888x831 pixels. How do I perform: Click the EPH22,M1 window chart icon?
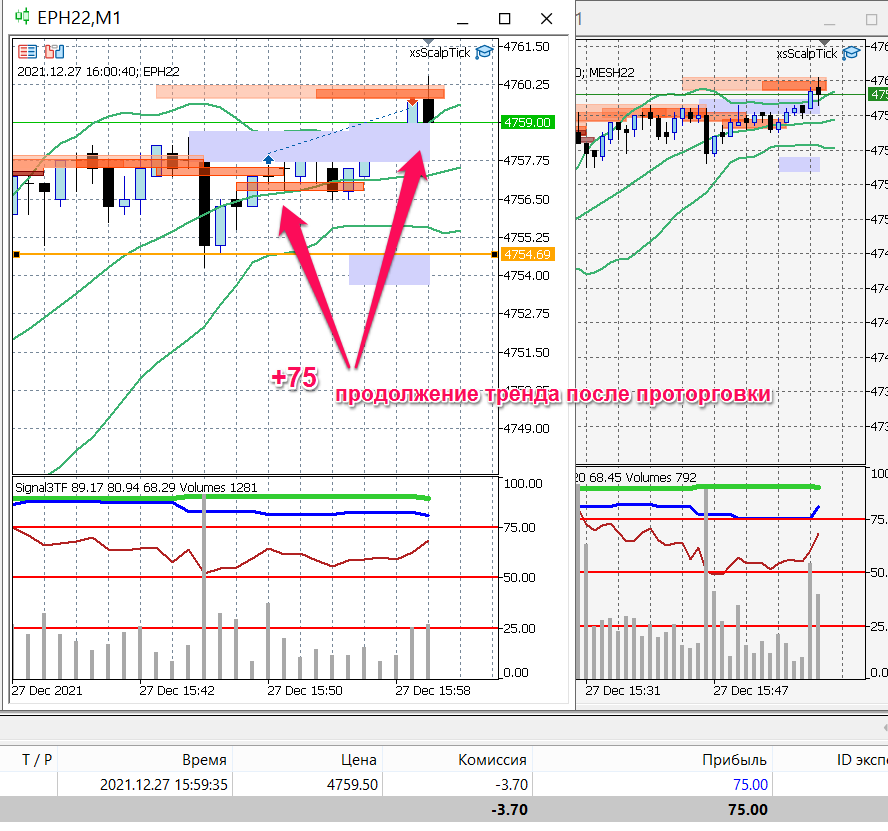22,16
